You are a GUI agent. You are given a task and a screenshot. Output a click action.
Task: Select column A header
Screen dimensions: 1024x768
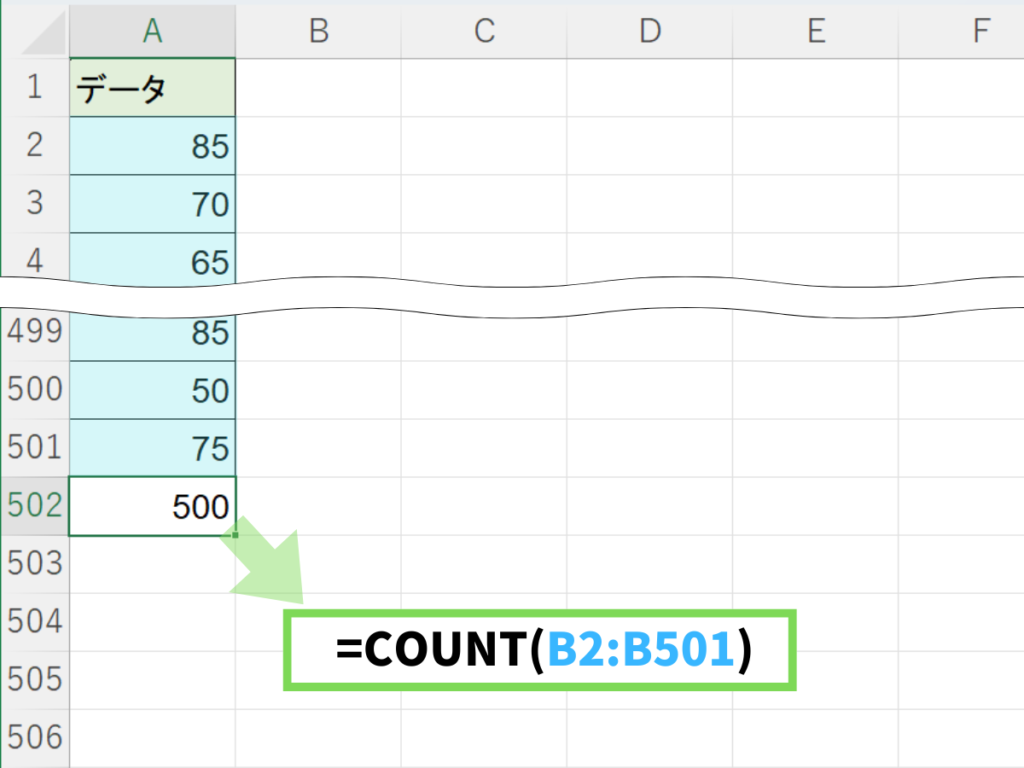coord(152,32)
